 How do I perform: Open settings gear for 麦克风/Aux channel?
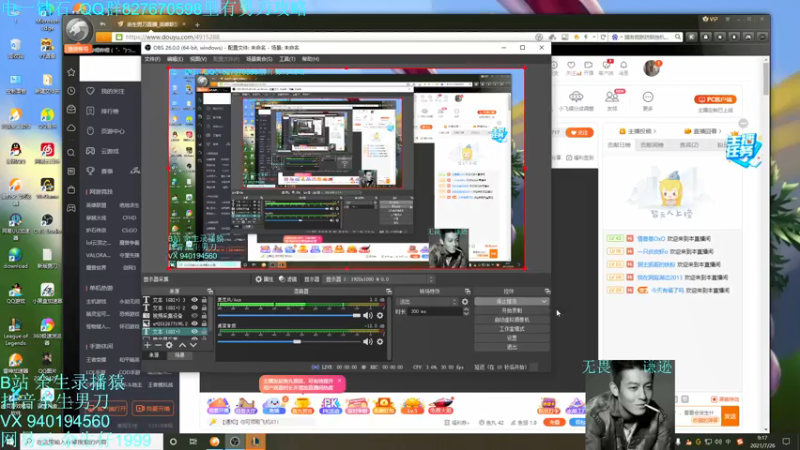click(x=380, y=315)
